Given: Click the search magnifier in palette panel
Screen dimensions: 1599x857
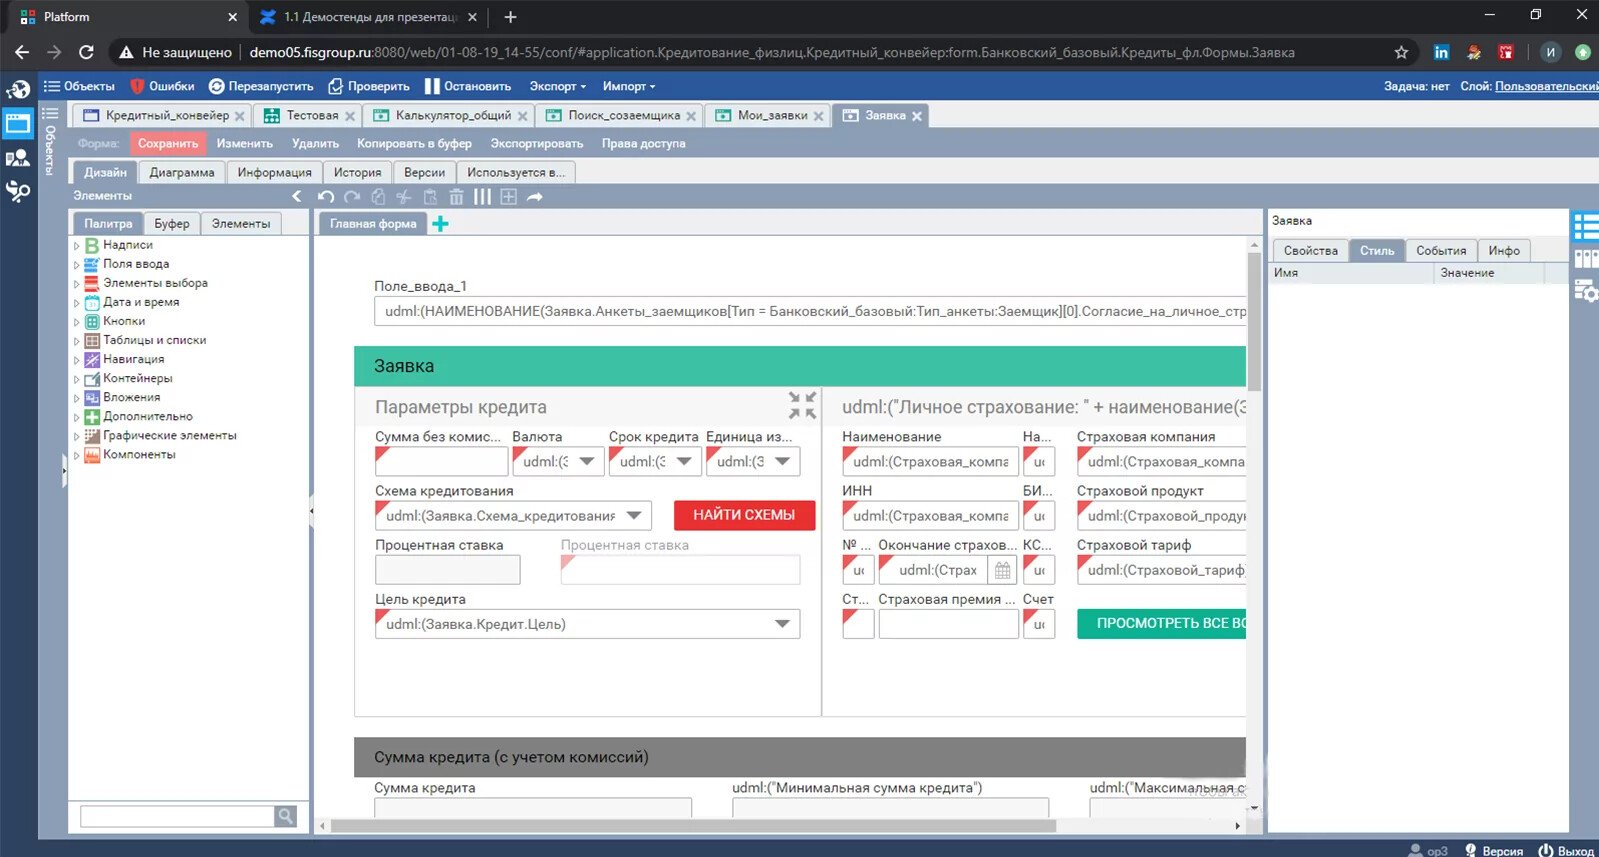Looking at the screenshot, I should 286,816.
